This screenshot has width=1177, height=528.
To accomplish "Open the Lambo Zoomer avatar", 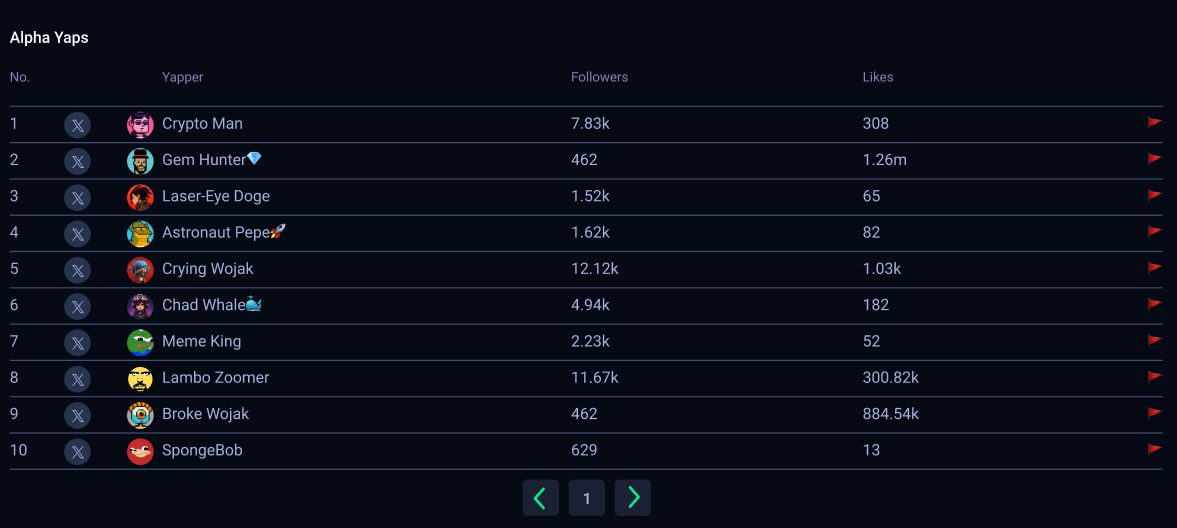I will click(x=140, y=379).
